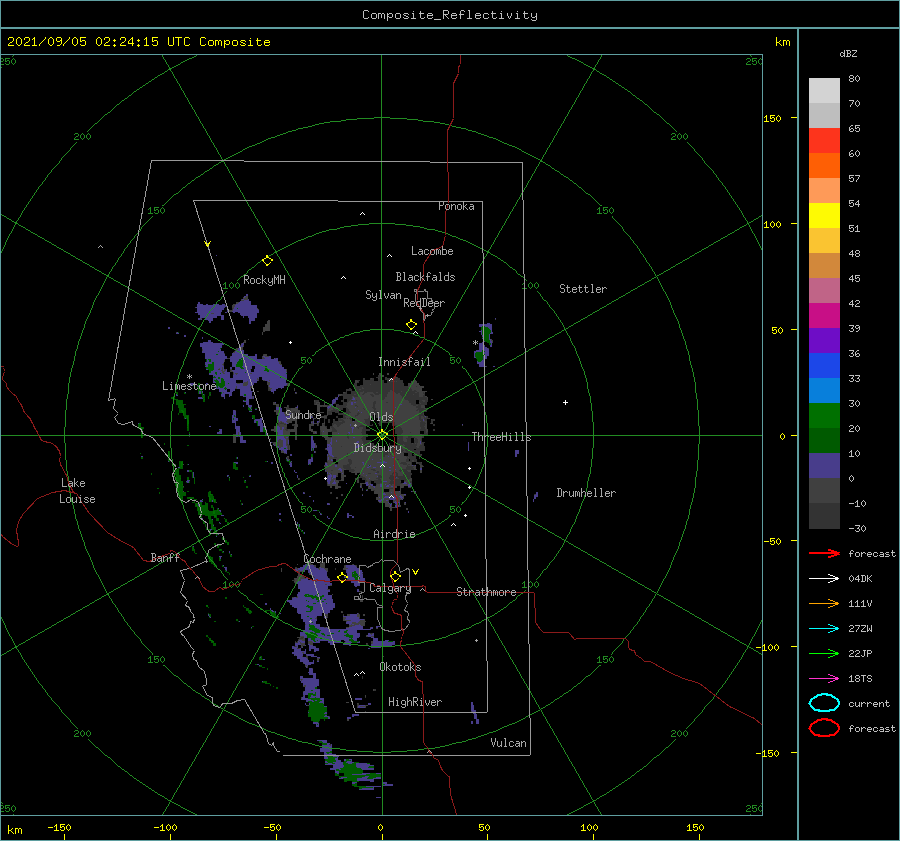The width and height of the screenshot is (900, 841).
Task: Click the red forecast arrow in legend
Action: point(824,553)
